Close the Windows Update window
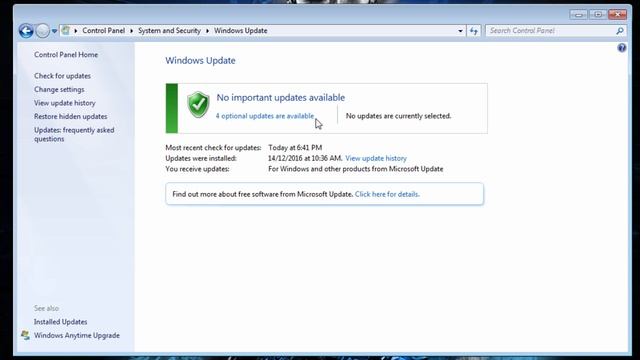Image resolution: width=640 pixels, height=360 pixels. pyautogui.click(x=618, y=15)
